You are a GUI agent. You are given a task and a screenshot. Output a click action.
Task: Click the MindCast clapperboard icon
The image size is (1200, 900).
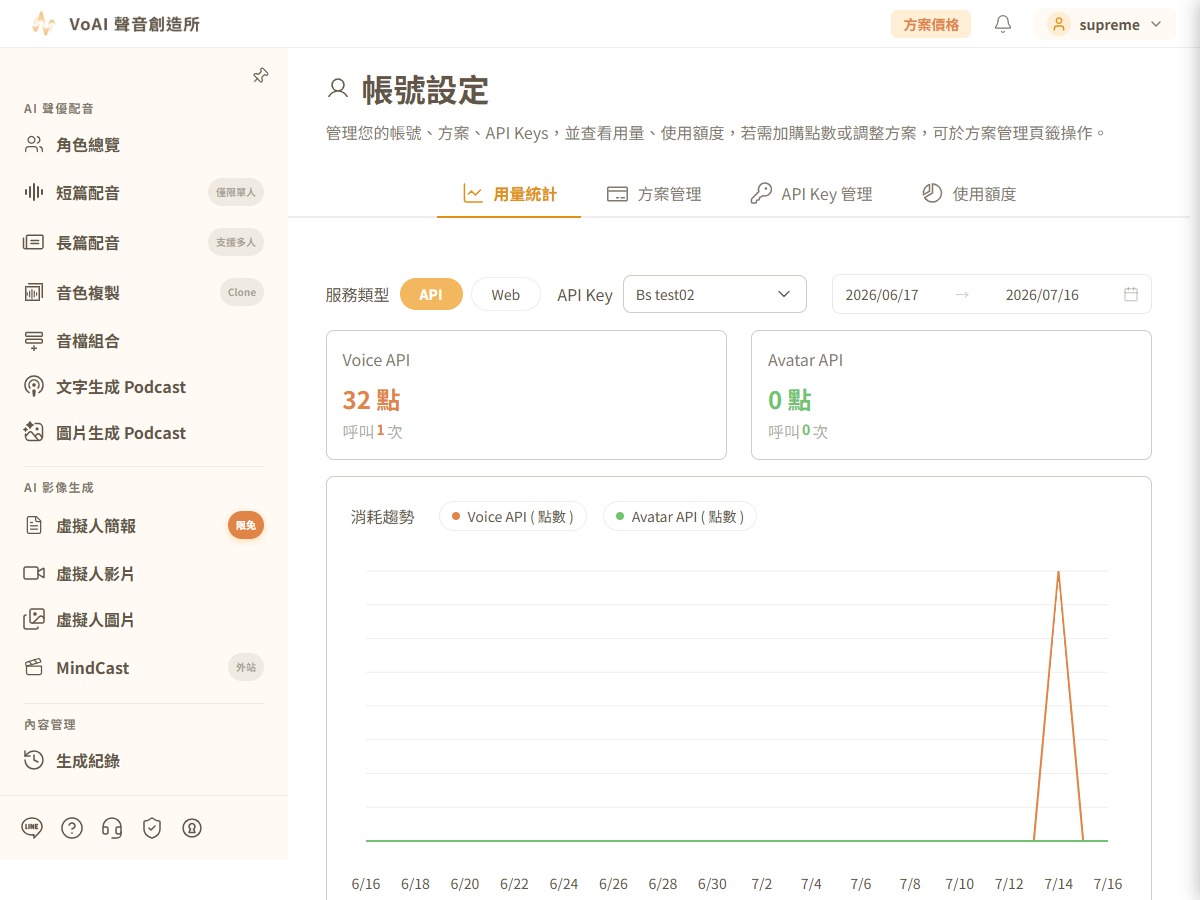[x=34, y=667]
